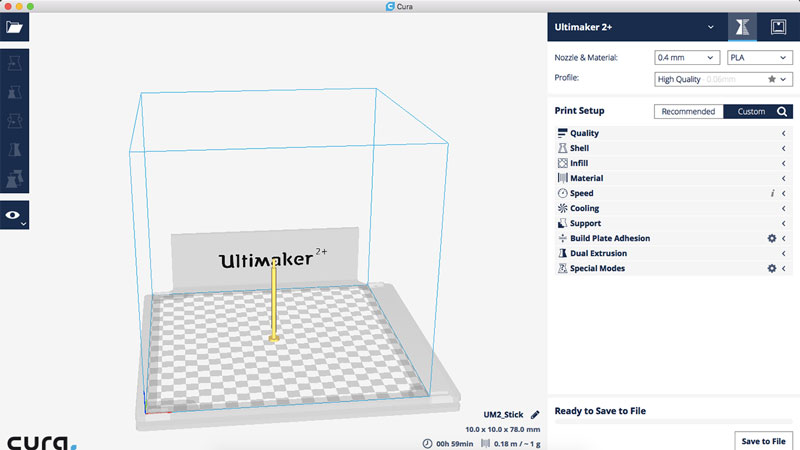Click the filament usage spool icon
This screenshot has height=450, width=800.
coord(485,444)
